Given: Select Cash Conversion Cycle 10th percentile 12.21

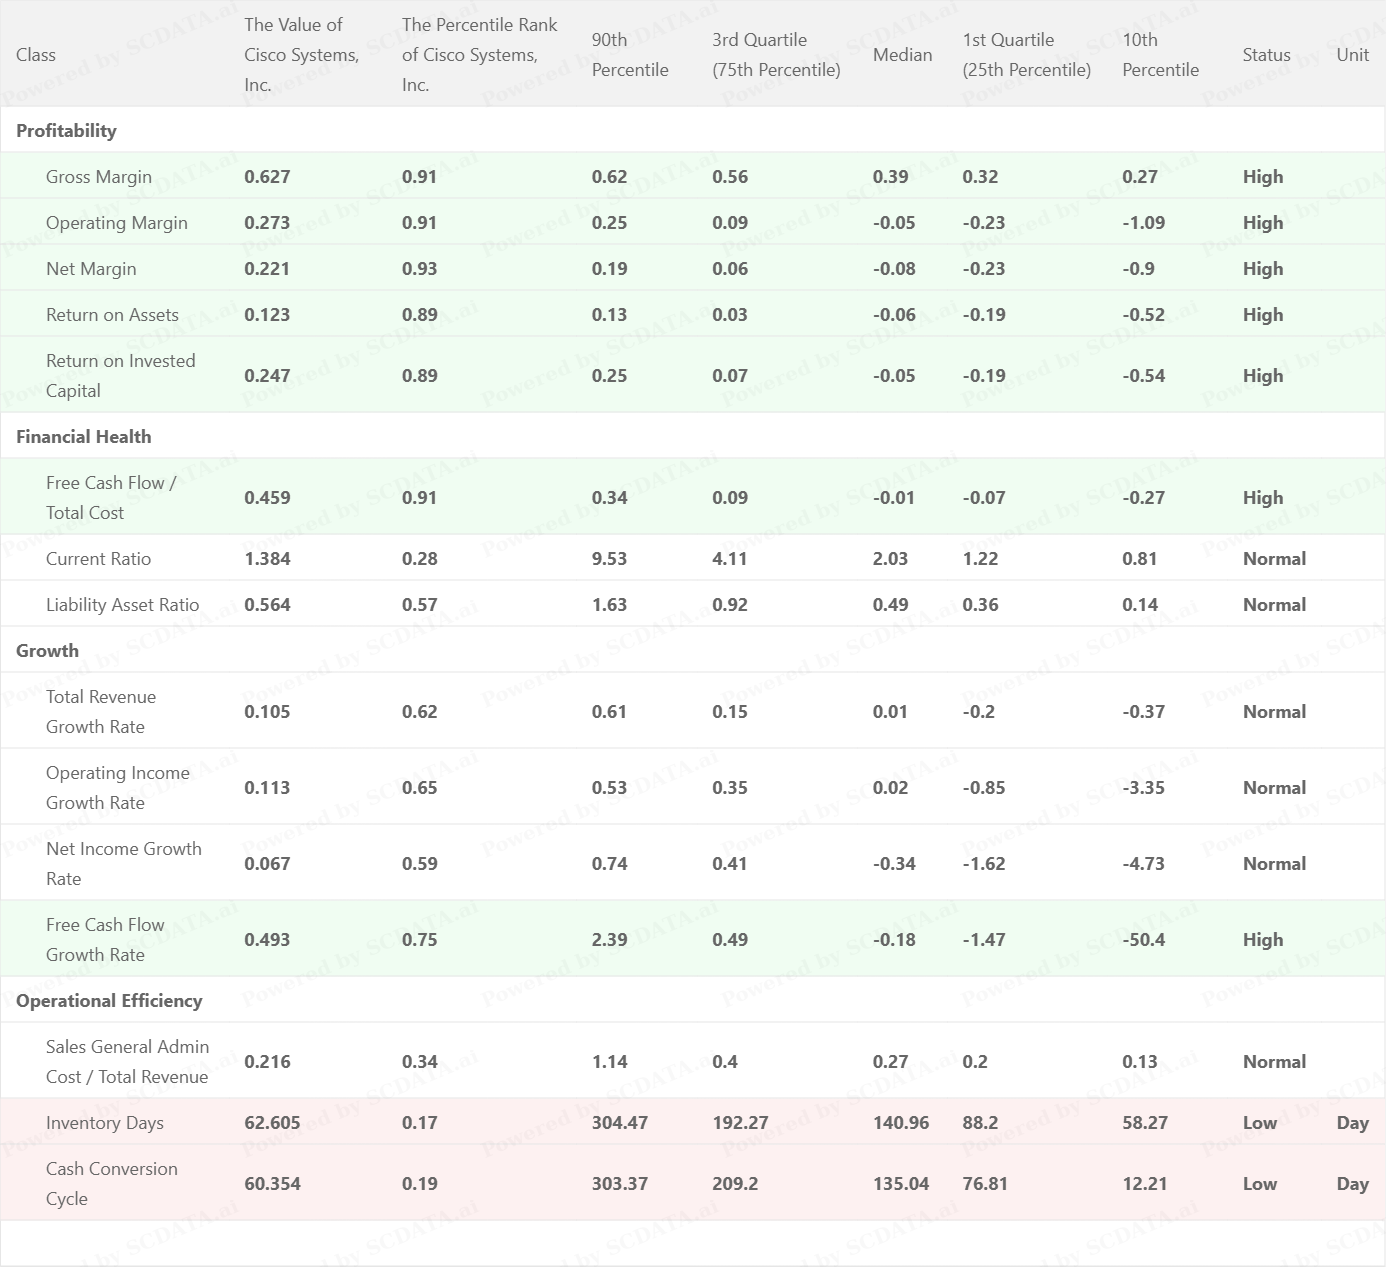Looking at the screenshot, I should click(1145, 1184).
